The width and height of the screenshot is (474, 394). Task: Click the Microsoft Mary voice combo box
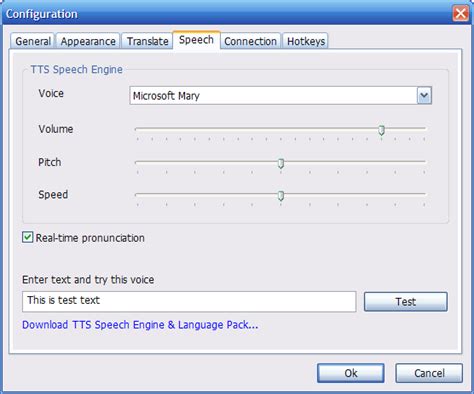coord(281,96)
